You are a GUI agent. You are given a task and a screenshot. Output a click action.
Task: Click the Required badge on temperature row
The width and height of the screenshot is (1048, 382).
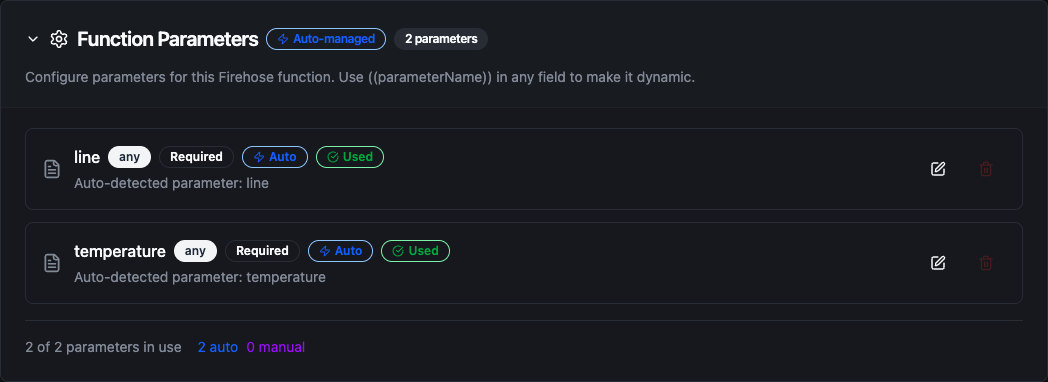coord(262,251)
